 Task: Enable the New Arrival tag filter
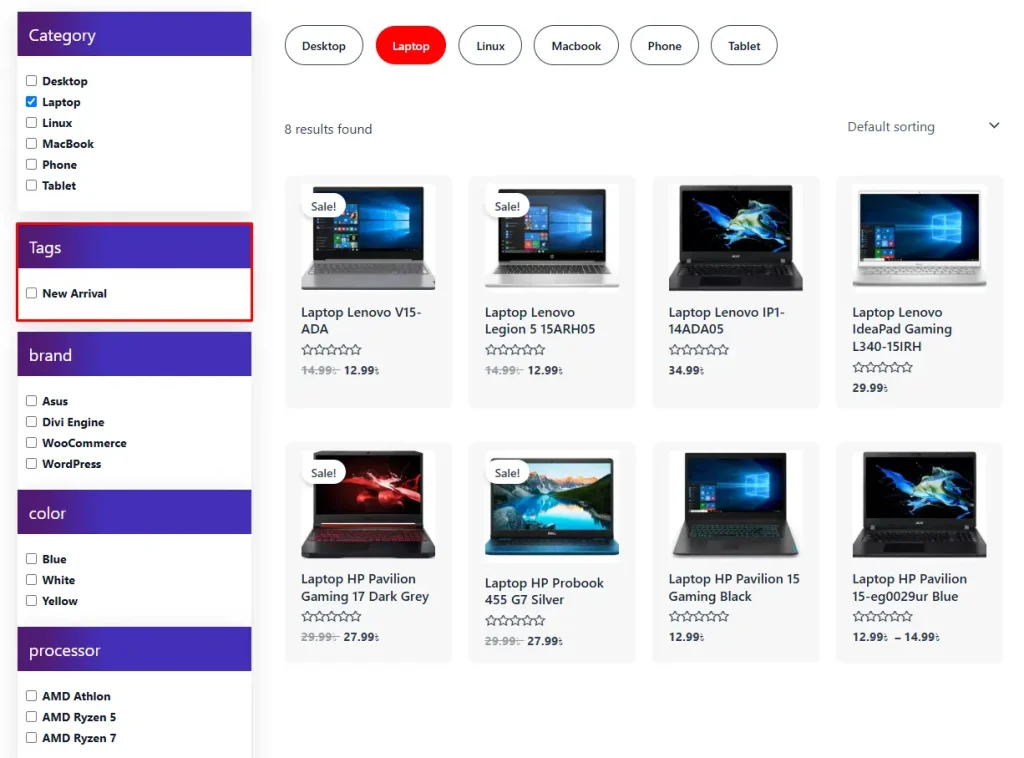point(31,293)
